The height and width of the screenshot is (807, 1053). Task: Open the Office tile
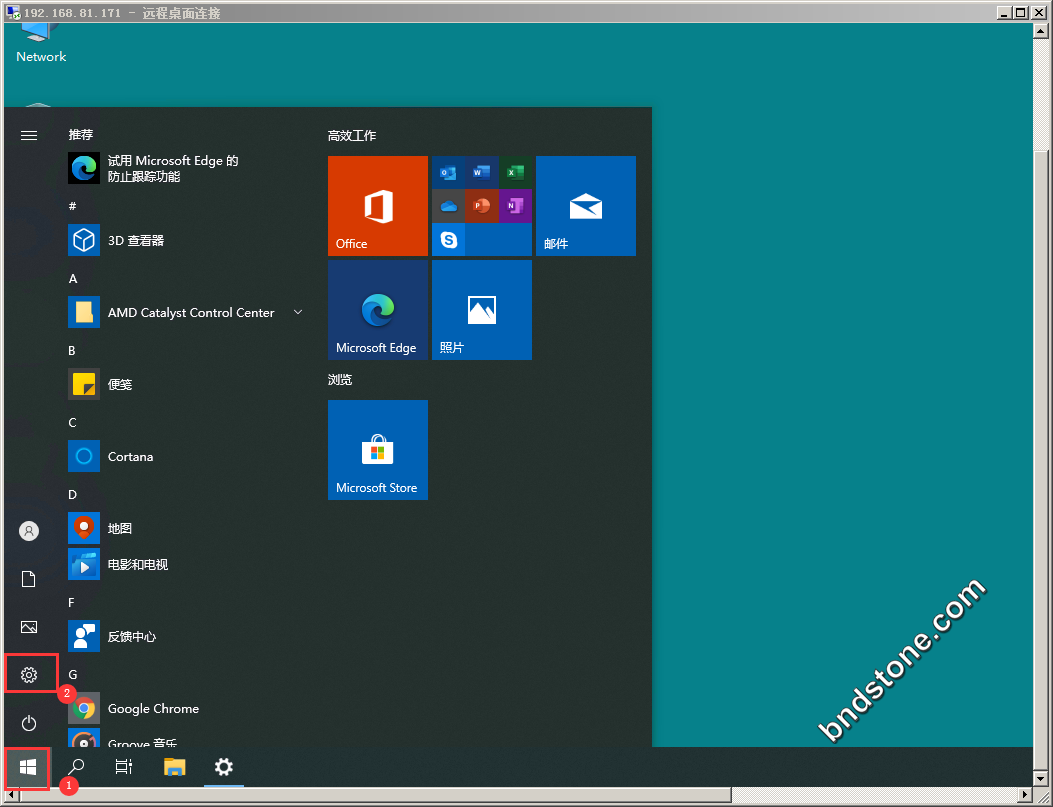(x=377, y=206)
